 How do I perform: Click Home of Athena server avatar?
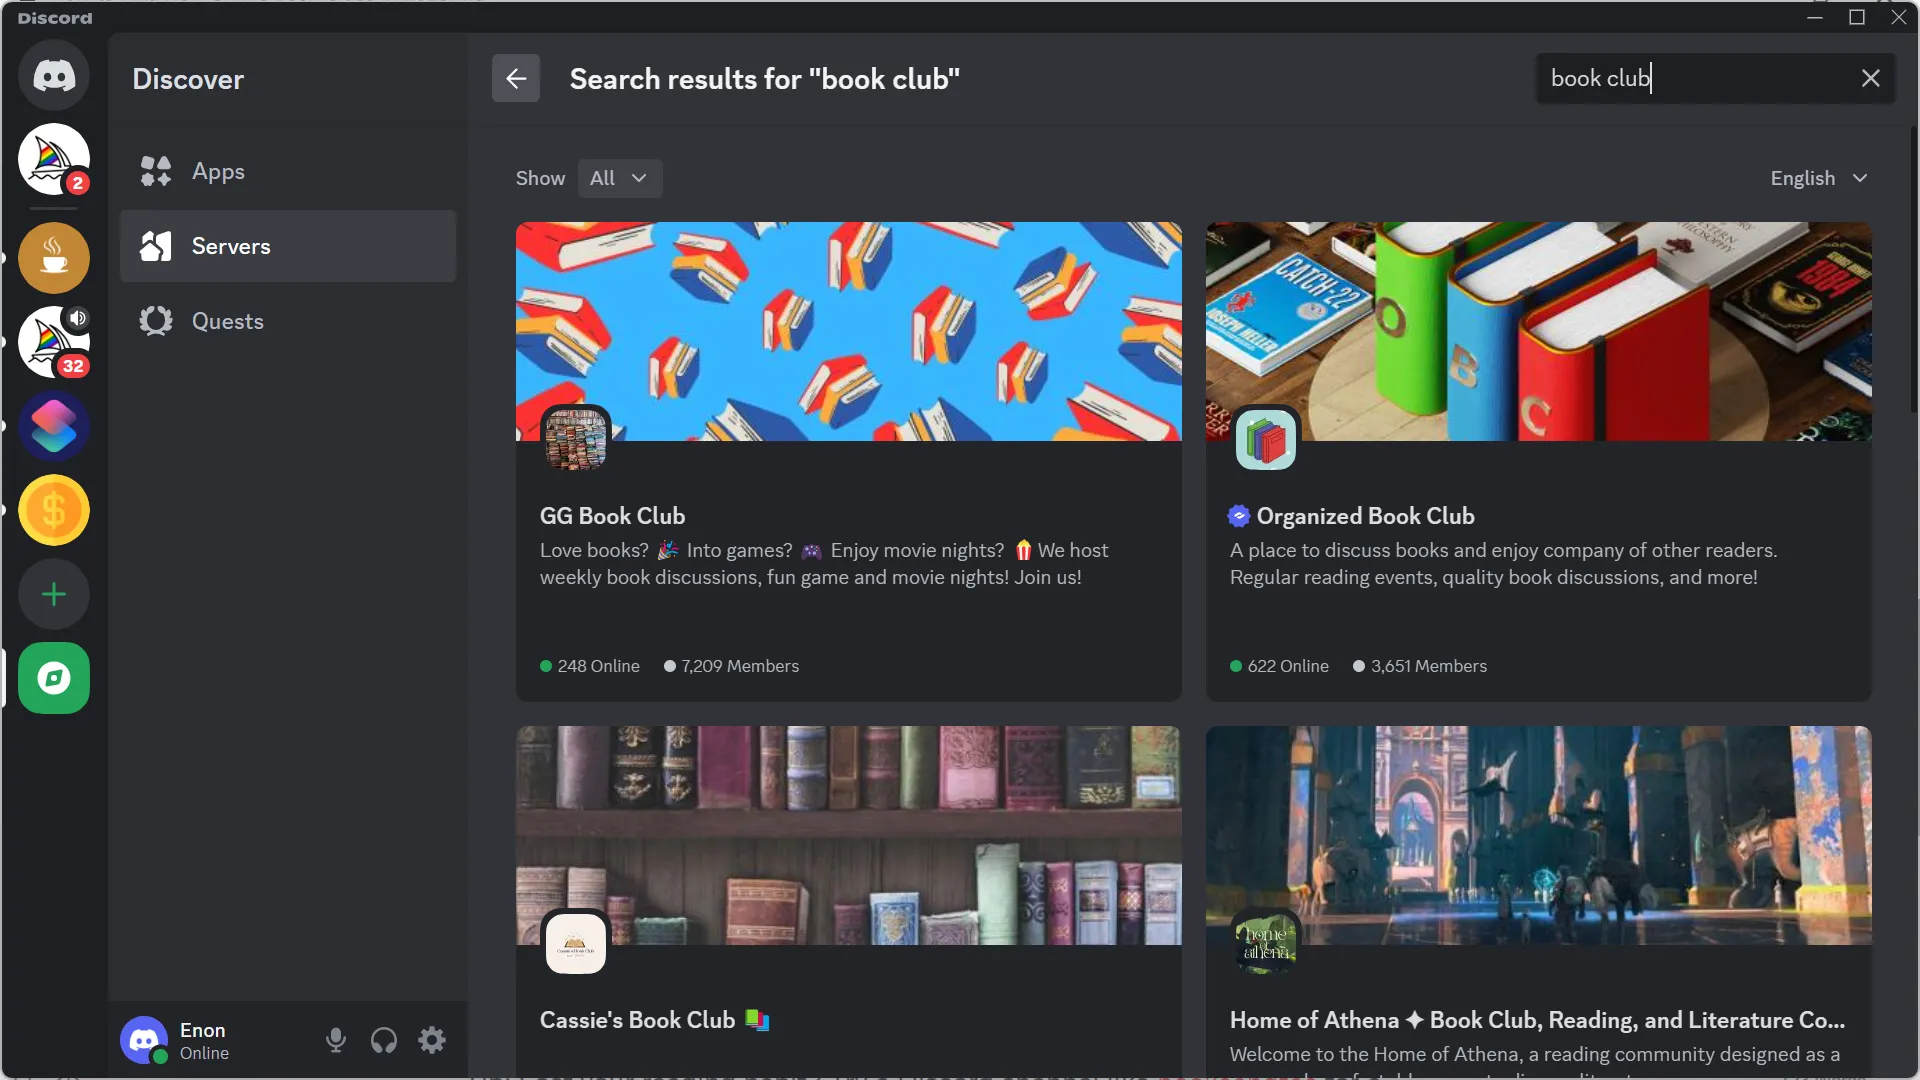click(x=1266, y=943)
